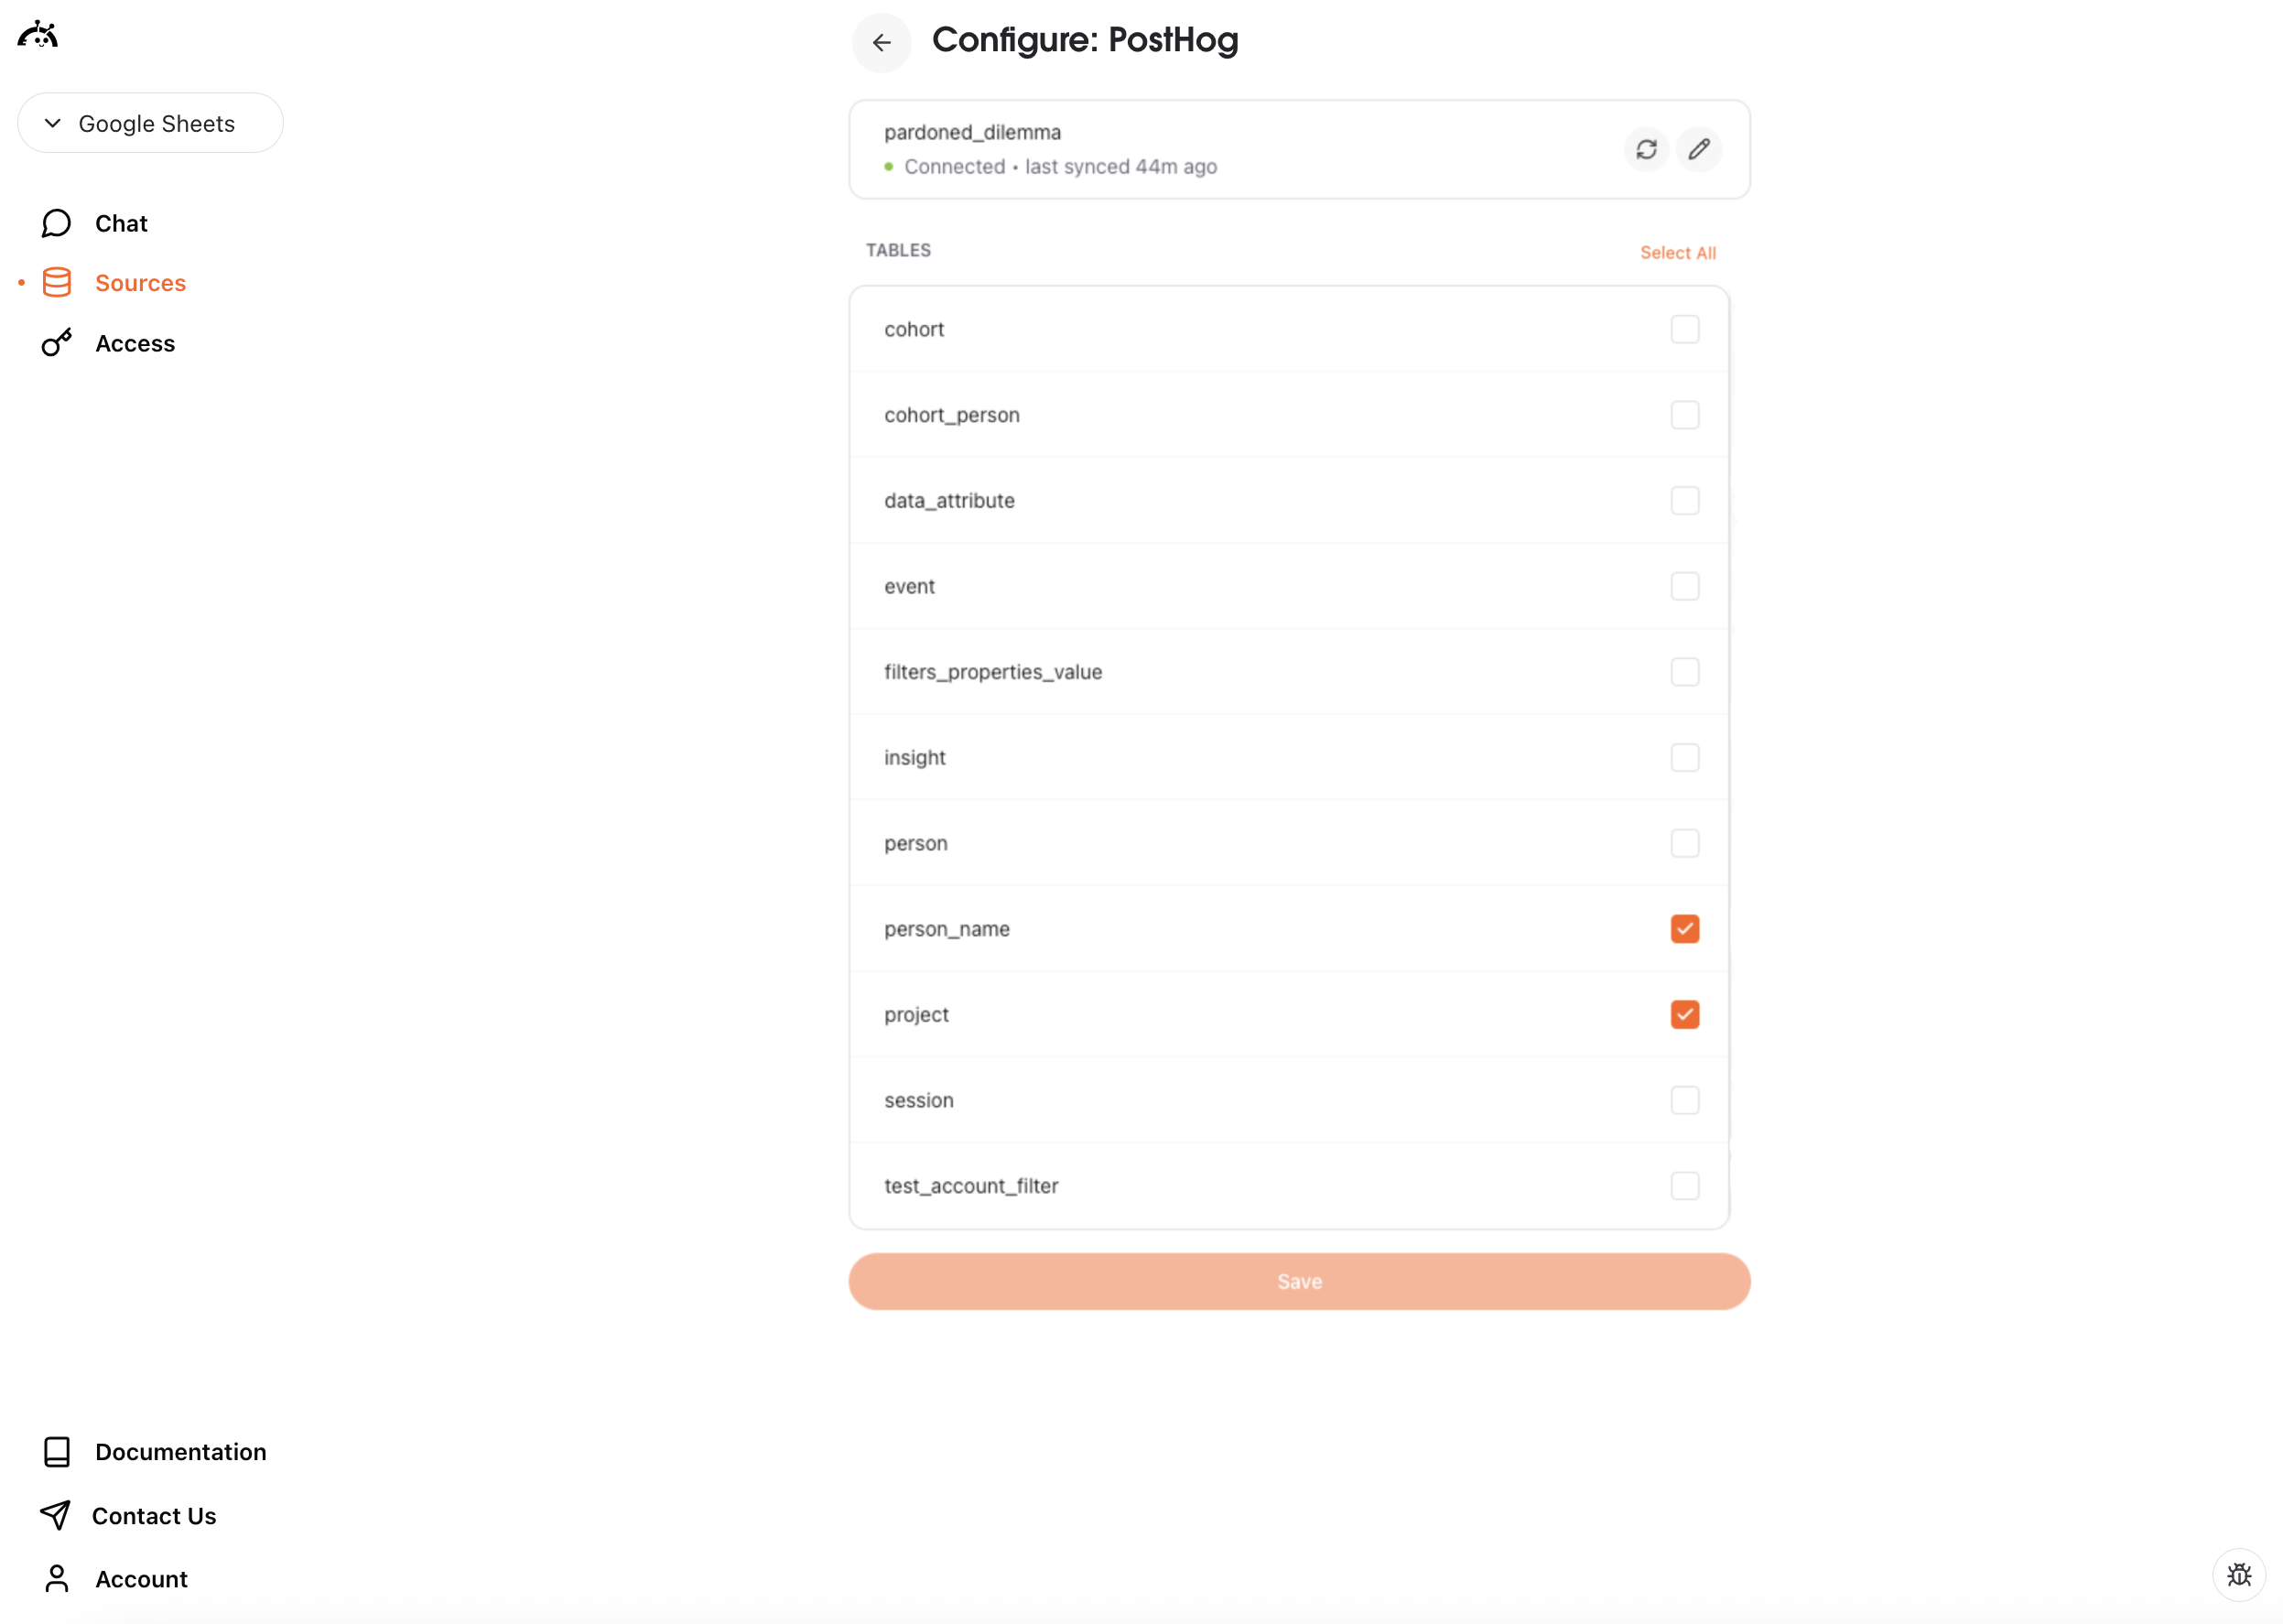Resync the pardoned_dilemma connection
Screen dimensions: 2283x1624
(1646, 148)
